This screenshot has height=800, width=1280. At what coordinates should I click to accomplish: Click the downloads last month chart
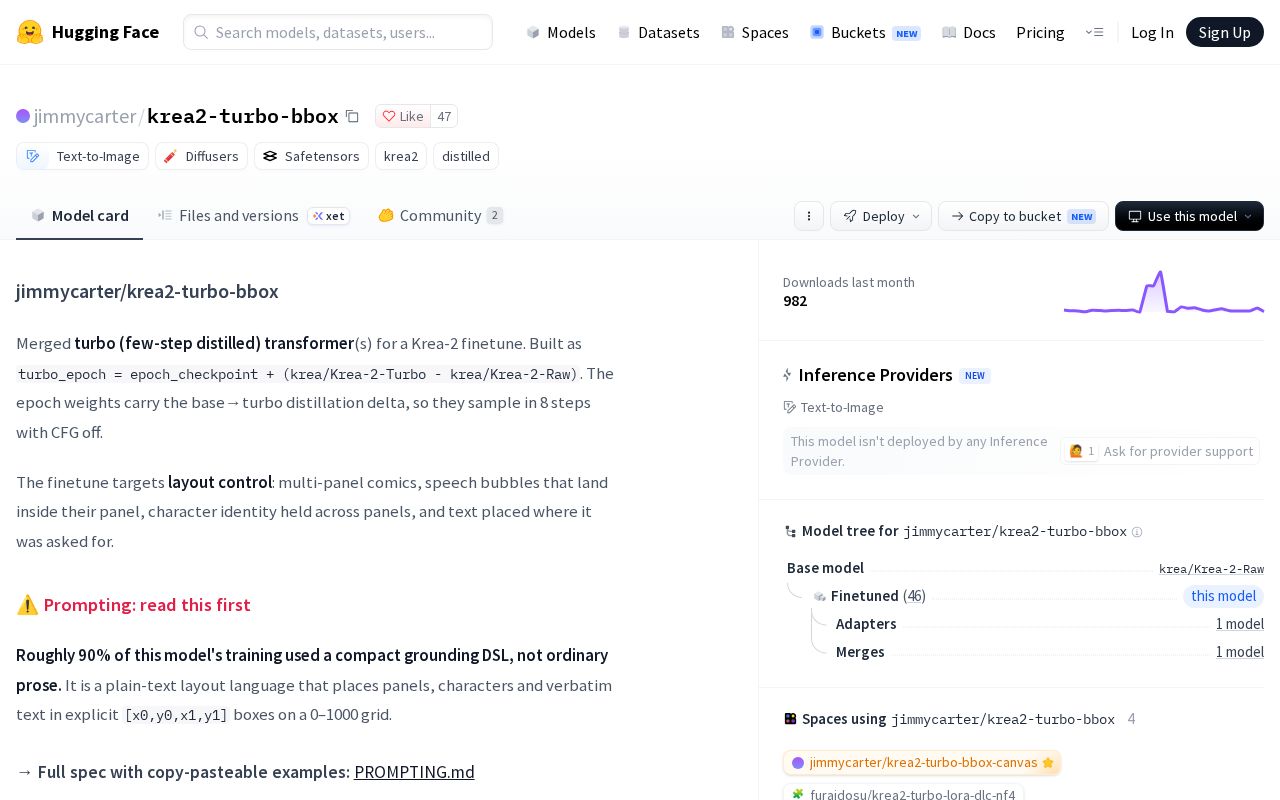[x=1164, y=292]
